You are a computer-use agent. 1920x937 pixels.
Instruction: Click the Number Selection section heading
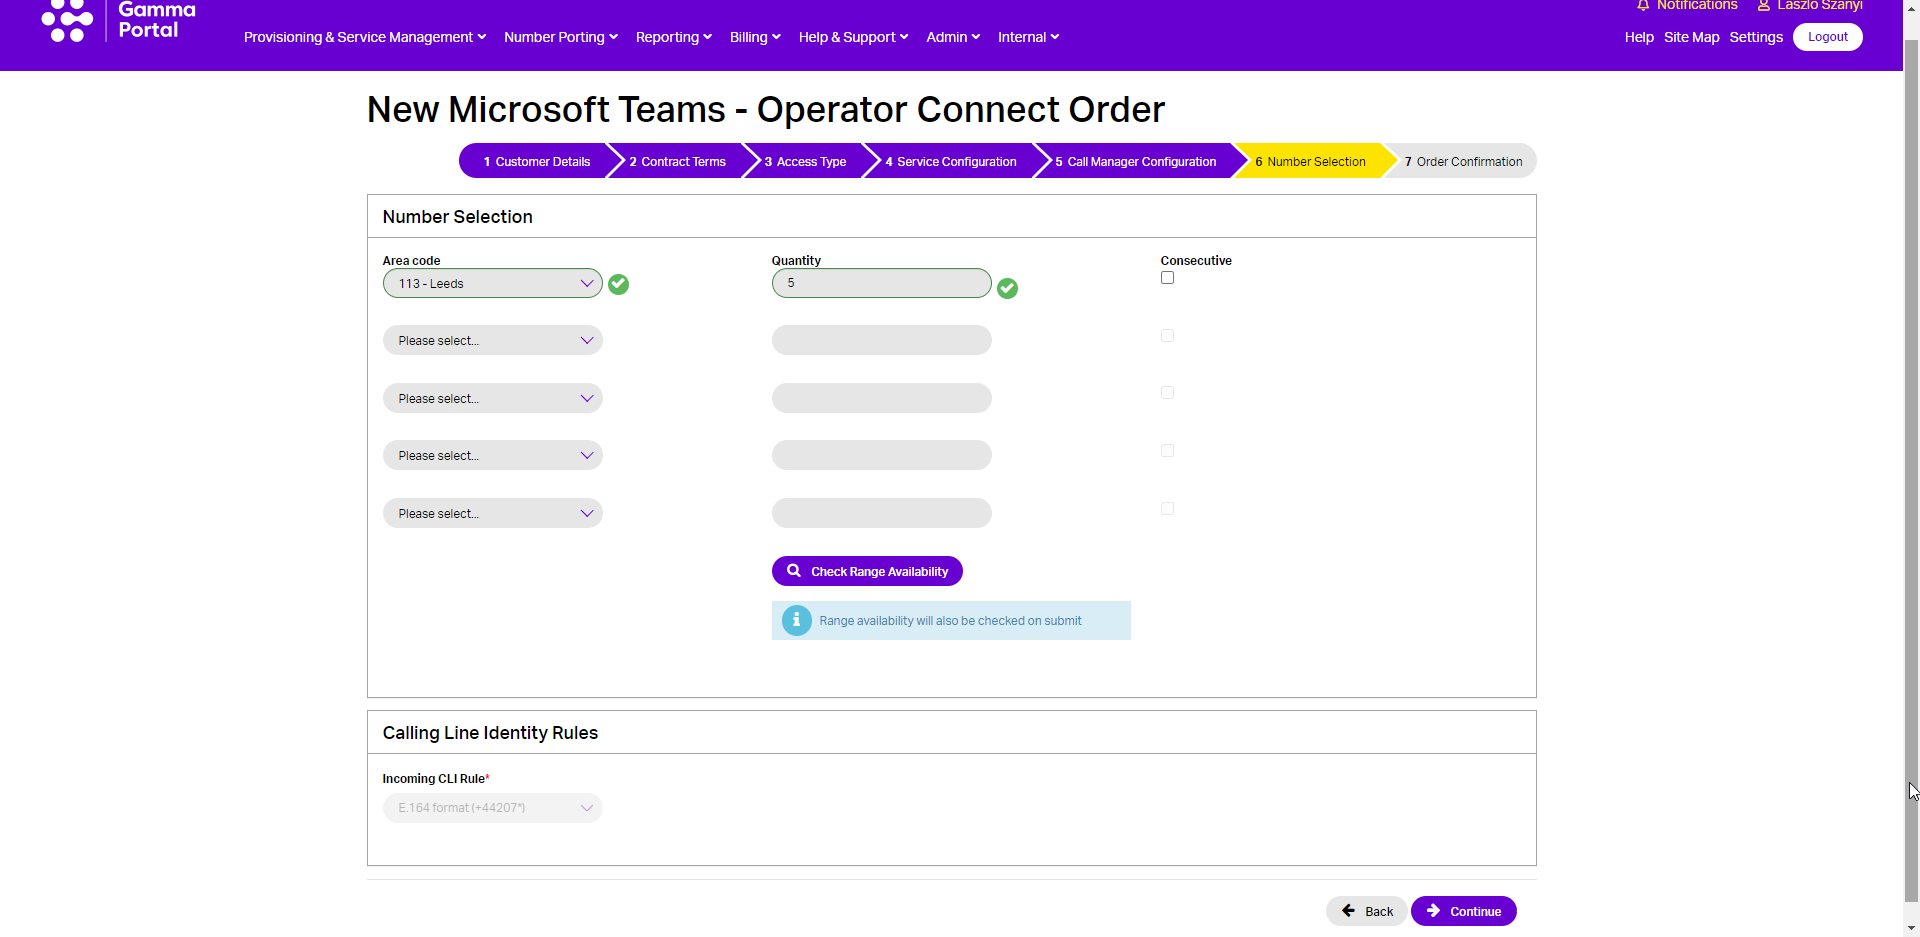pos(457,217)
